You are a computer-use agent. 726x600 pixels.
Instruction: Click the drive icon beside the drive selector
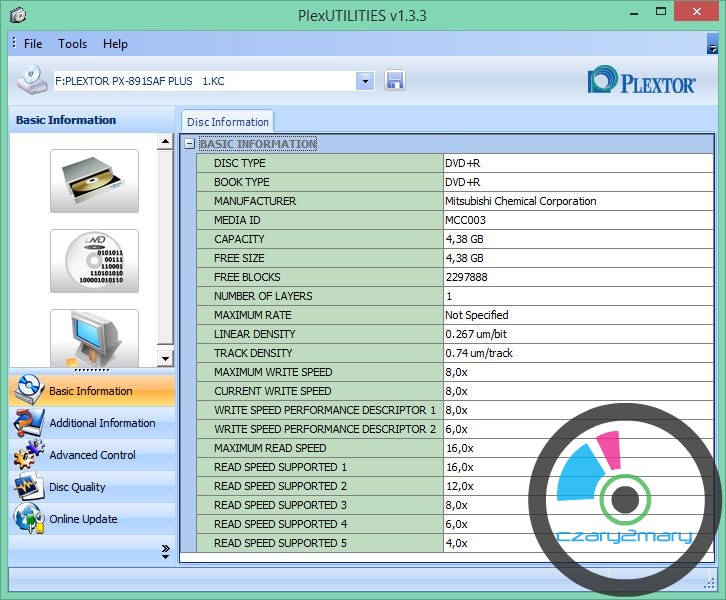(31, 80)
